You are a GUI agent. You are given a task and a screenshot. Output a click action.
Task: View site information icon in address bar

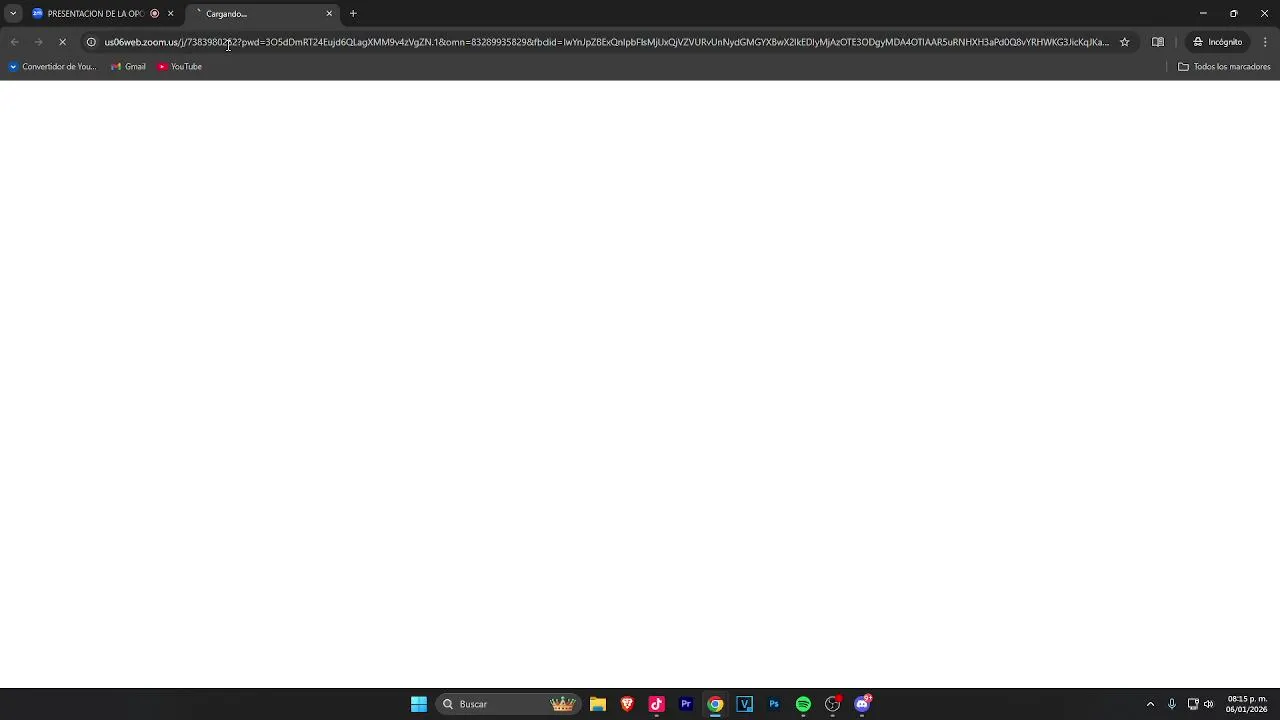point(91,42)
